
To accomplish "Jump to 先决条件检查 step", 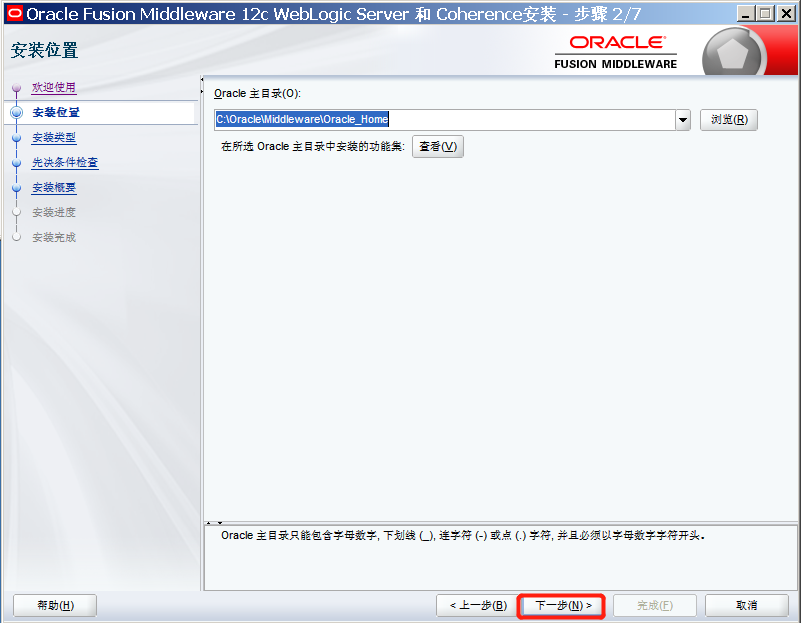I will pos(65,162).
